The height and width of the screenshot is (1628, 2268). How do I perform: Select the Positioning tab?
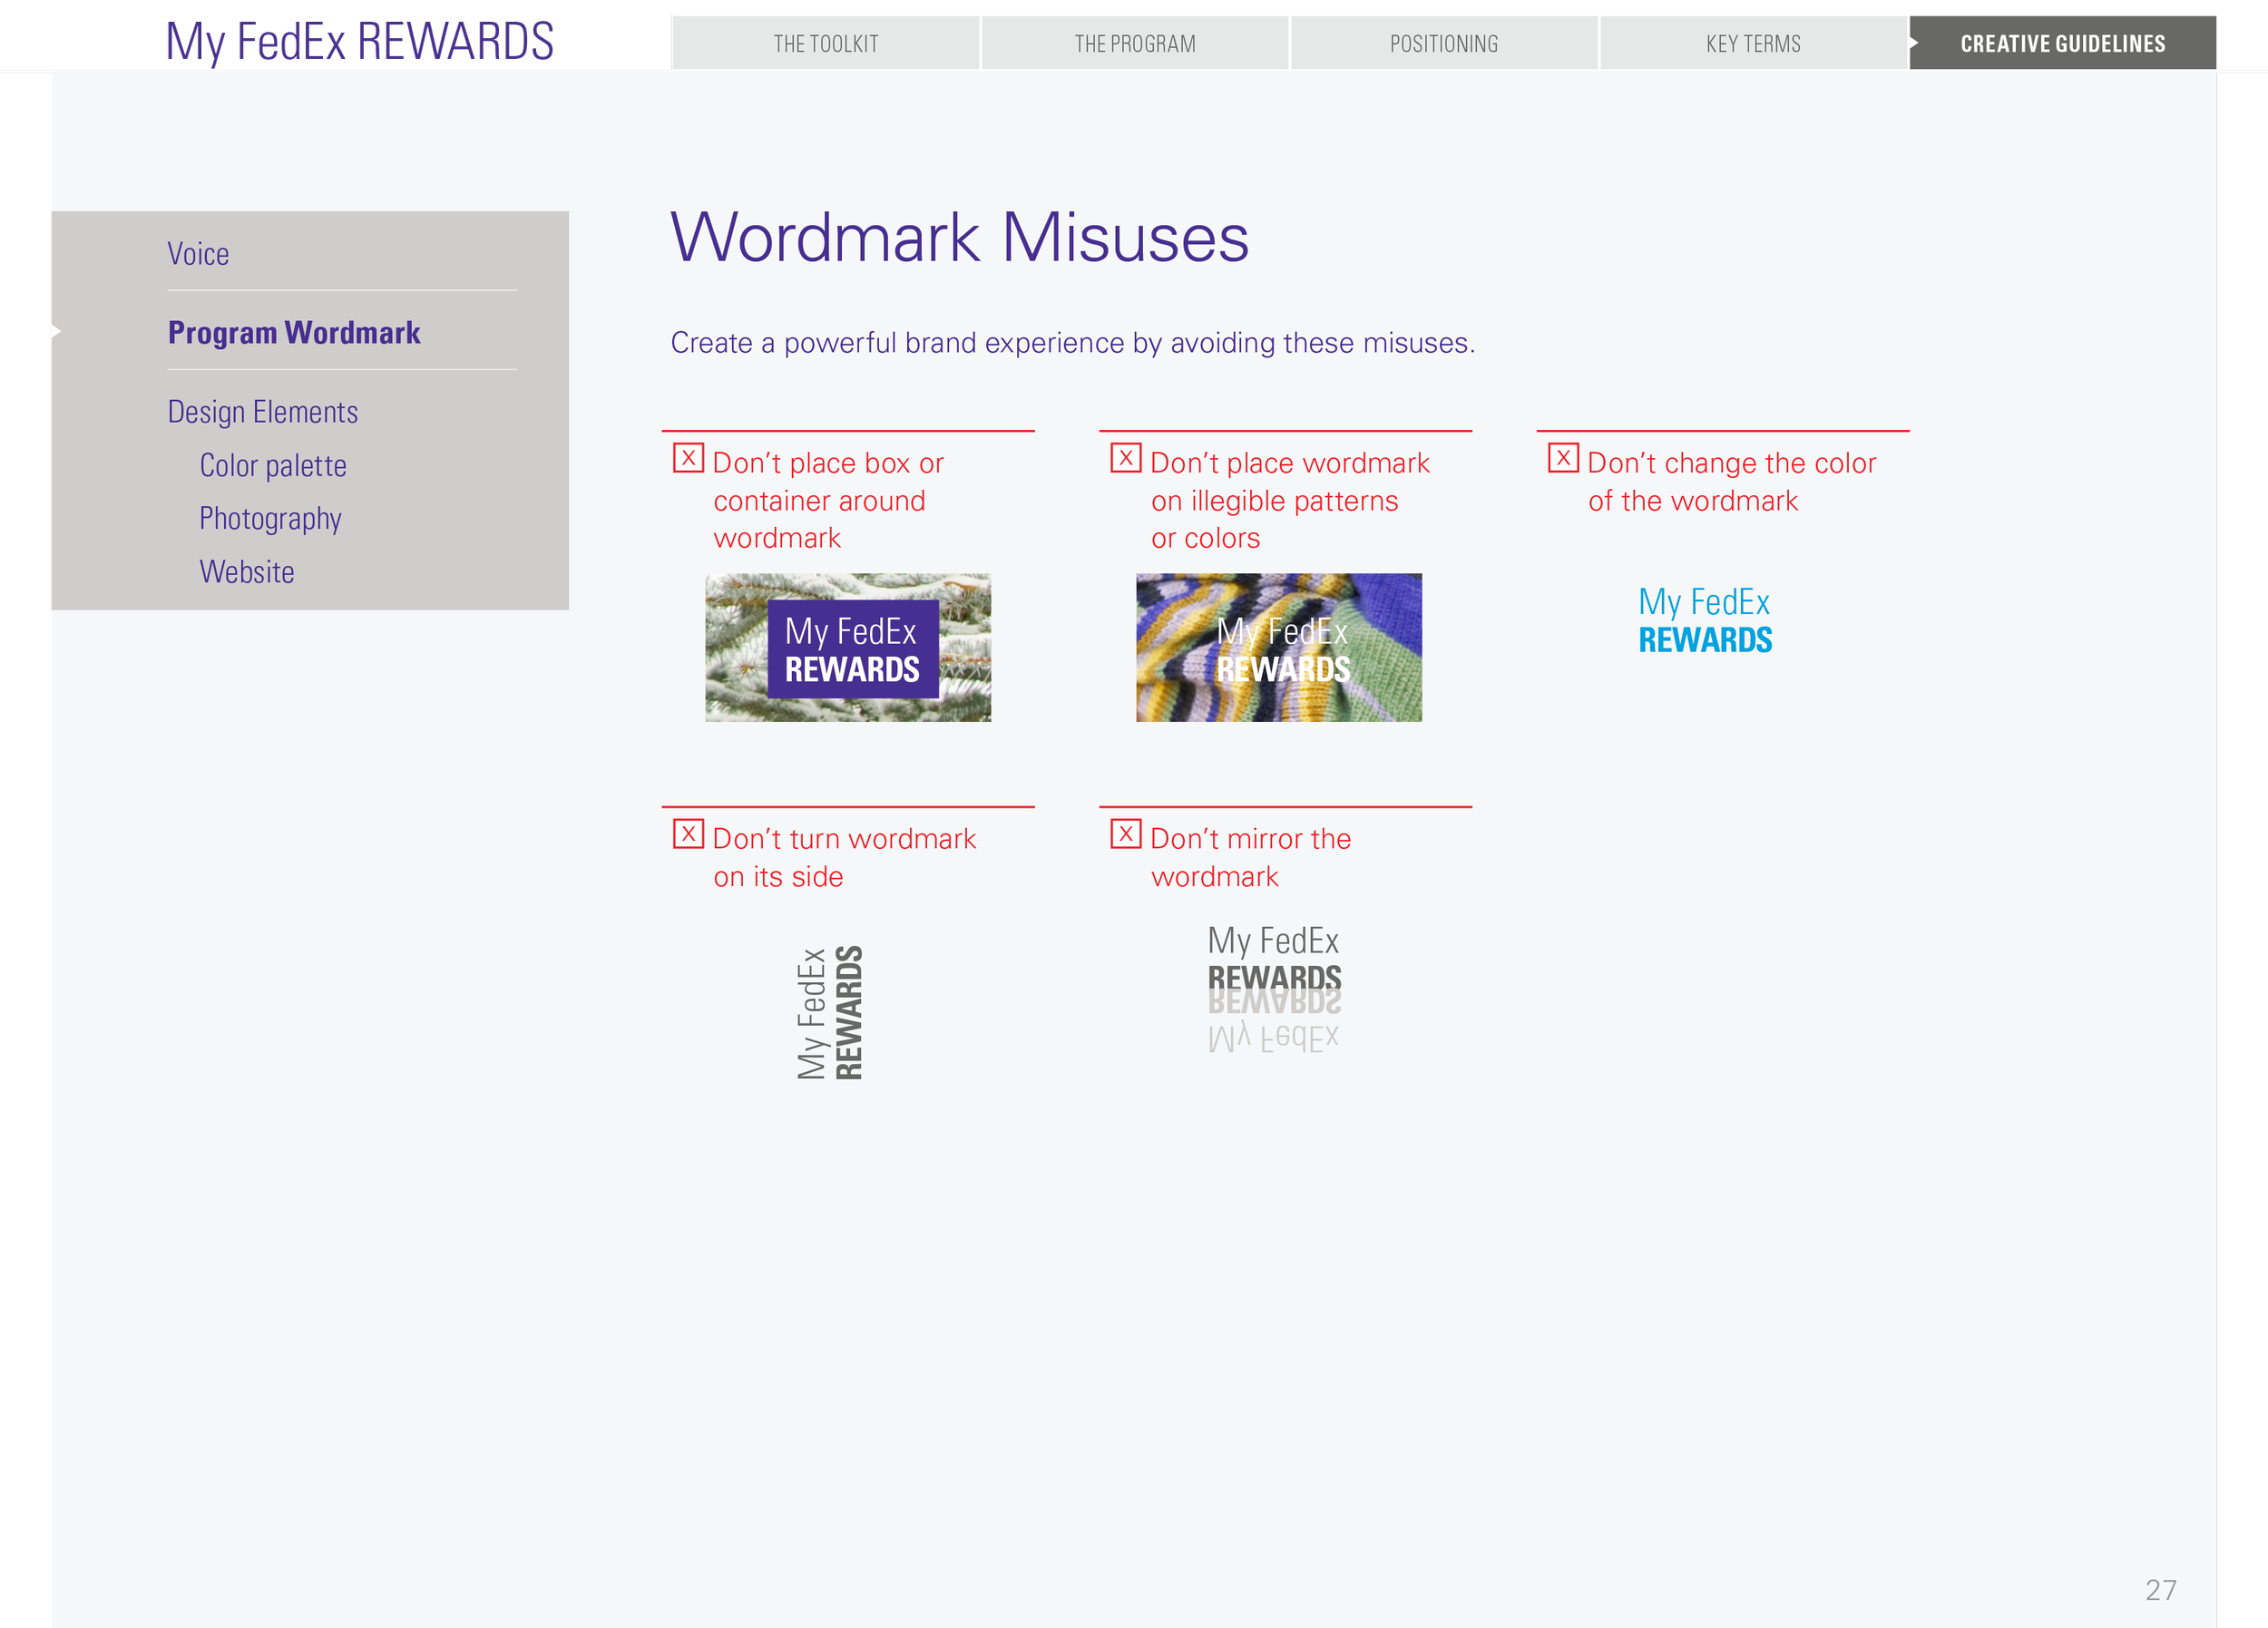click(x=1443, y=44)
